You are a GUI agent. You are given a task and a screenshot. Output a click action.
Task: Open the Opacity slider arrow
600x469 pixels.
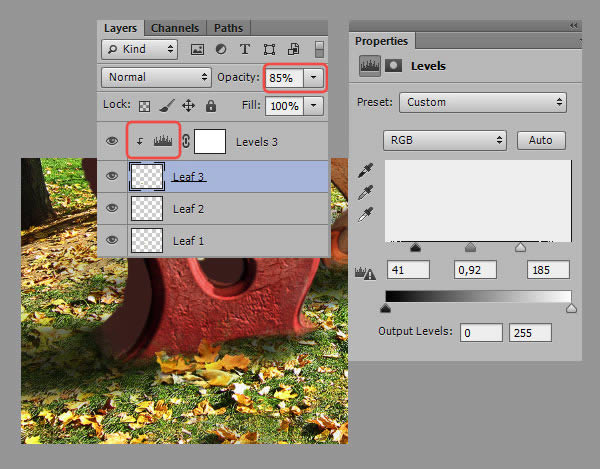point(314,77)
